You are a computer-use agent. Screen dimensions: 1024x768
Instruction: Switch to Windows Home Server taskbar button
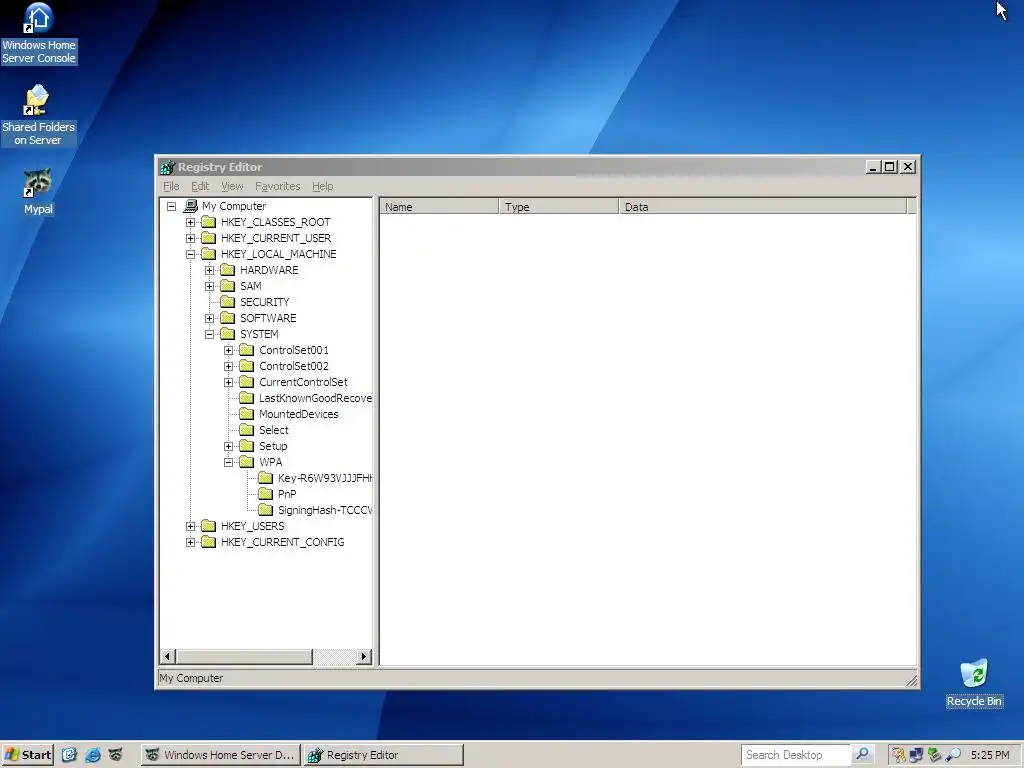tap(221, 755)
